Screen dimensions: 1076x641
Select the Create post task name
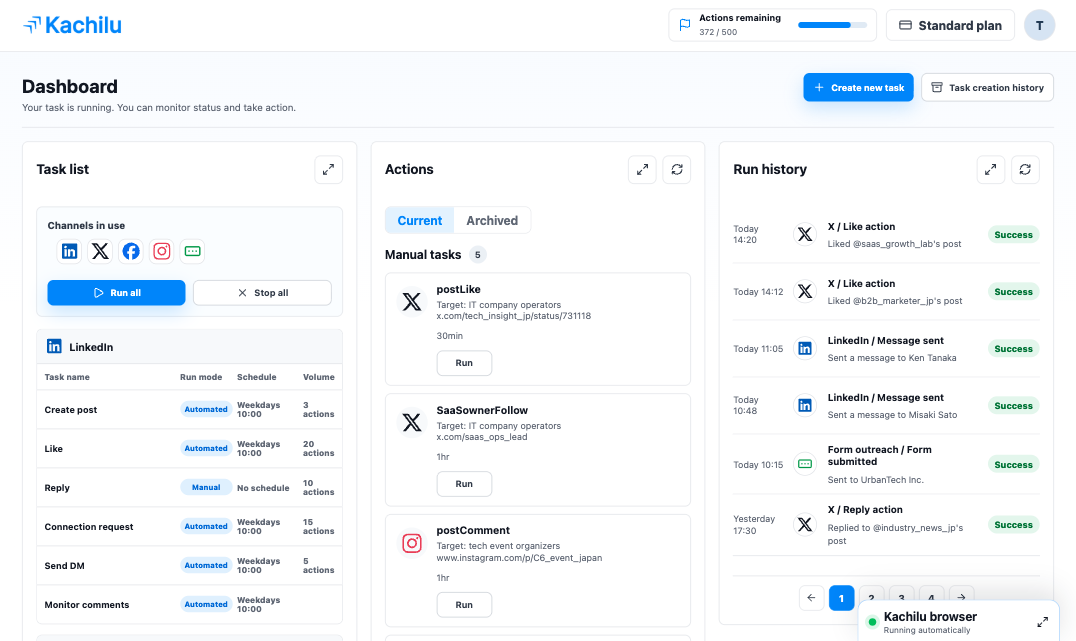[x=71, y=410]
